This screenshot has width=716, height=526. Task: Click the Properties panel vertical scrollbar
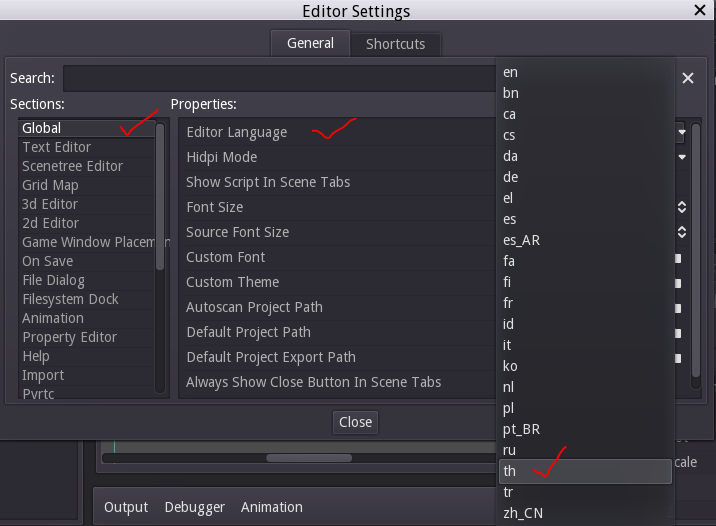pyautogui.click(x=696, y=250)
